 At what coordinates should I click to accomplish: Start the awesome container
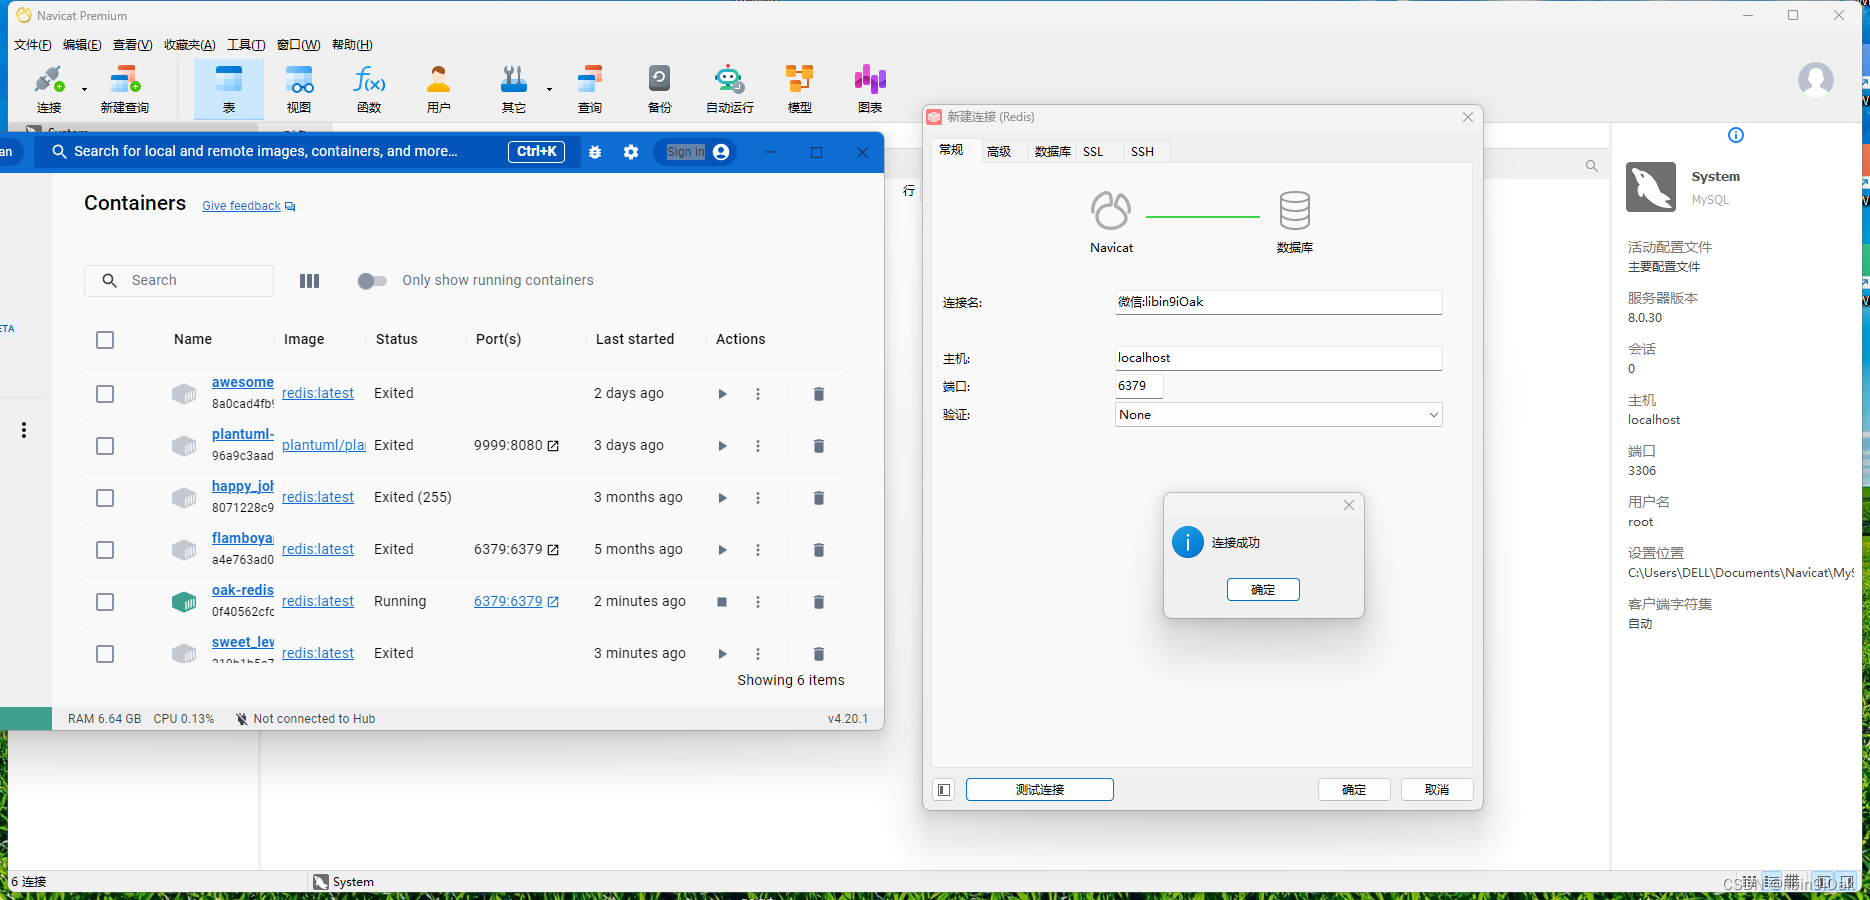pos(722,394)
